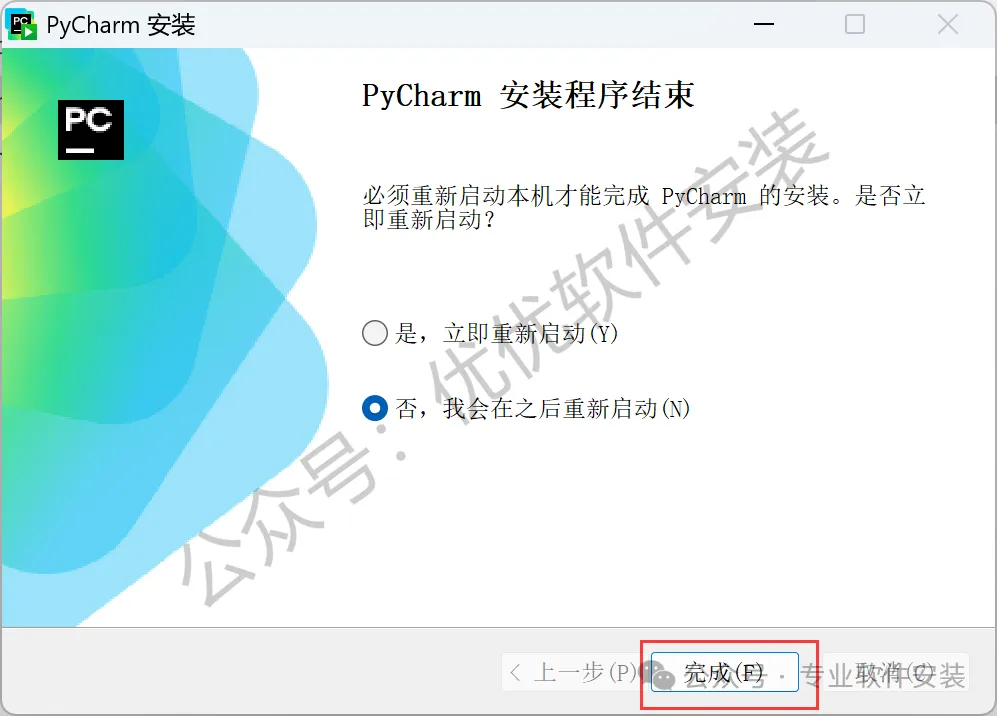Screen dimensions: 997x716
Task: Click the 完成(F) finish button
Action: [724, 672]
